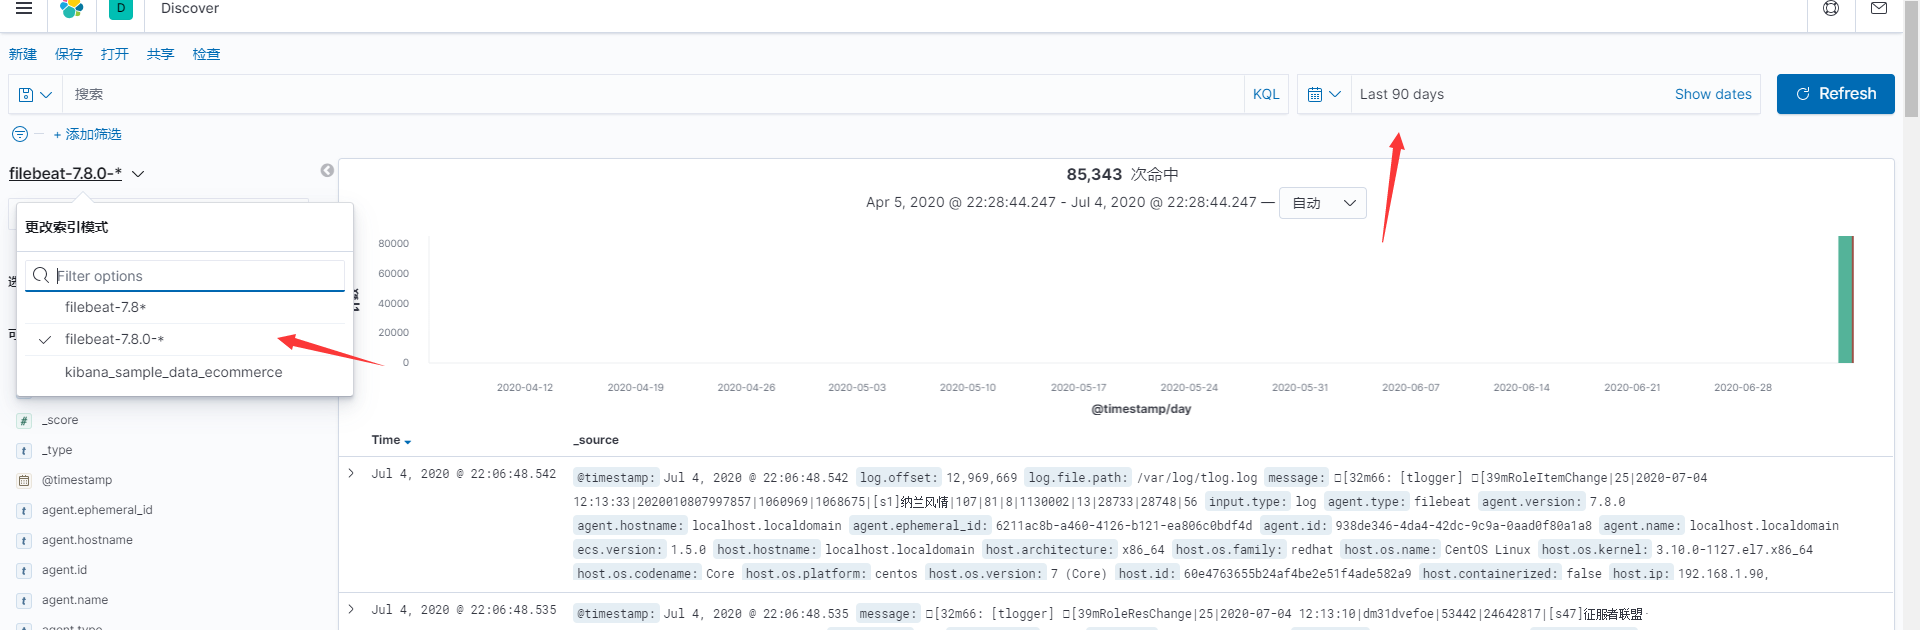Select the filebeat-7.8* index pattern option
Image resolution: width=1920 pixels, height=630 pixels.
(106, 307)
